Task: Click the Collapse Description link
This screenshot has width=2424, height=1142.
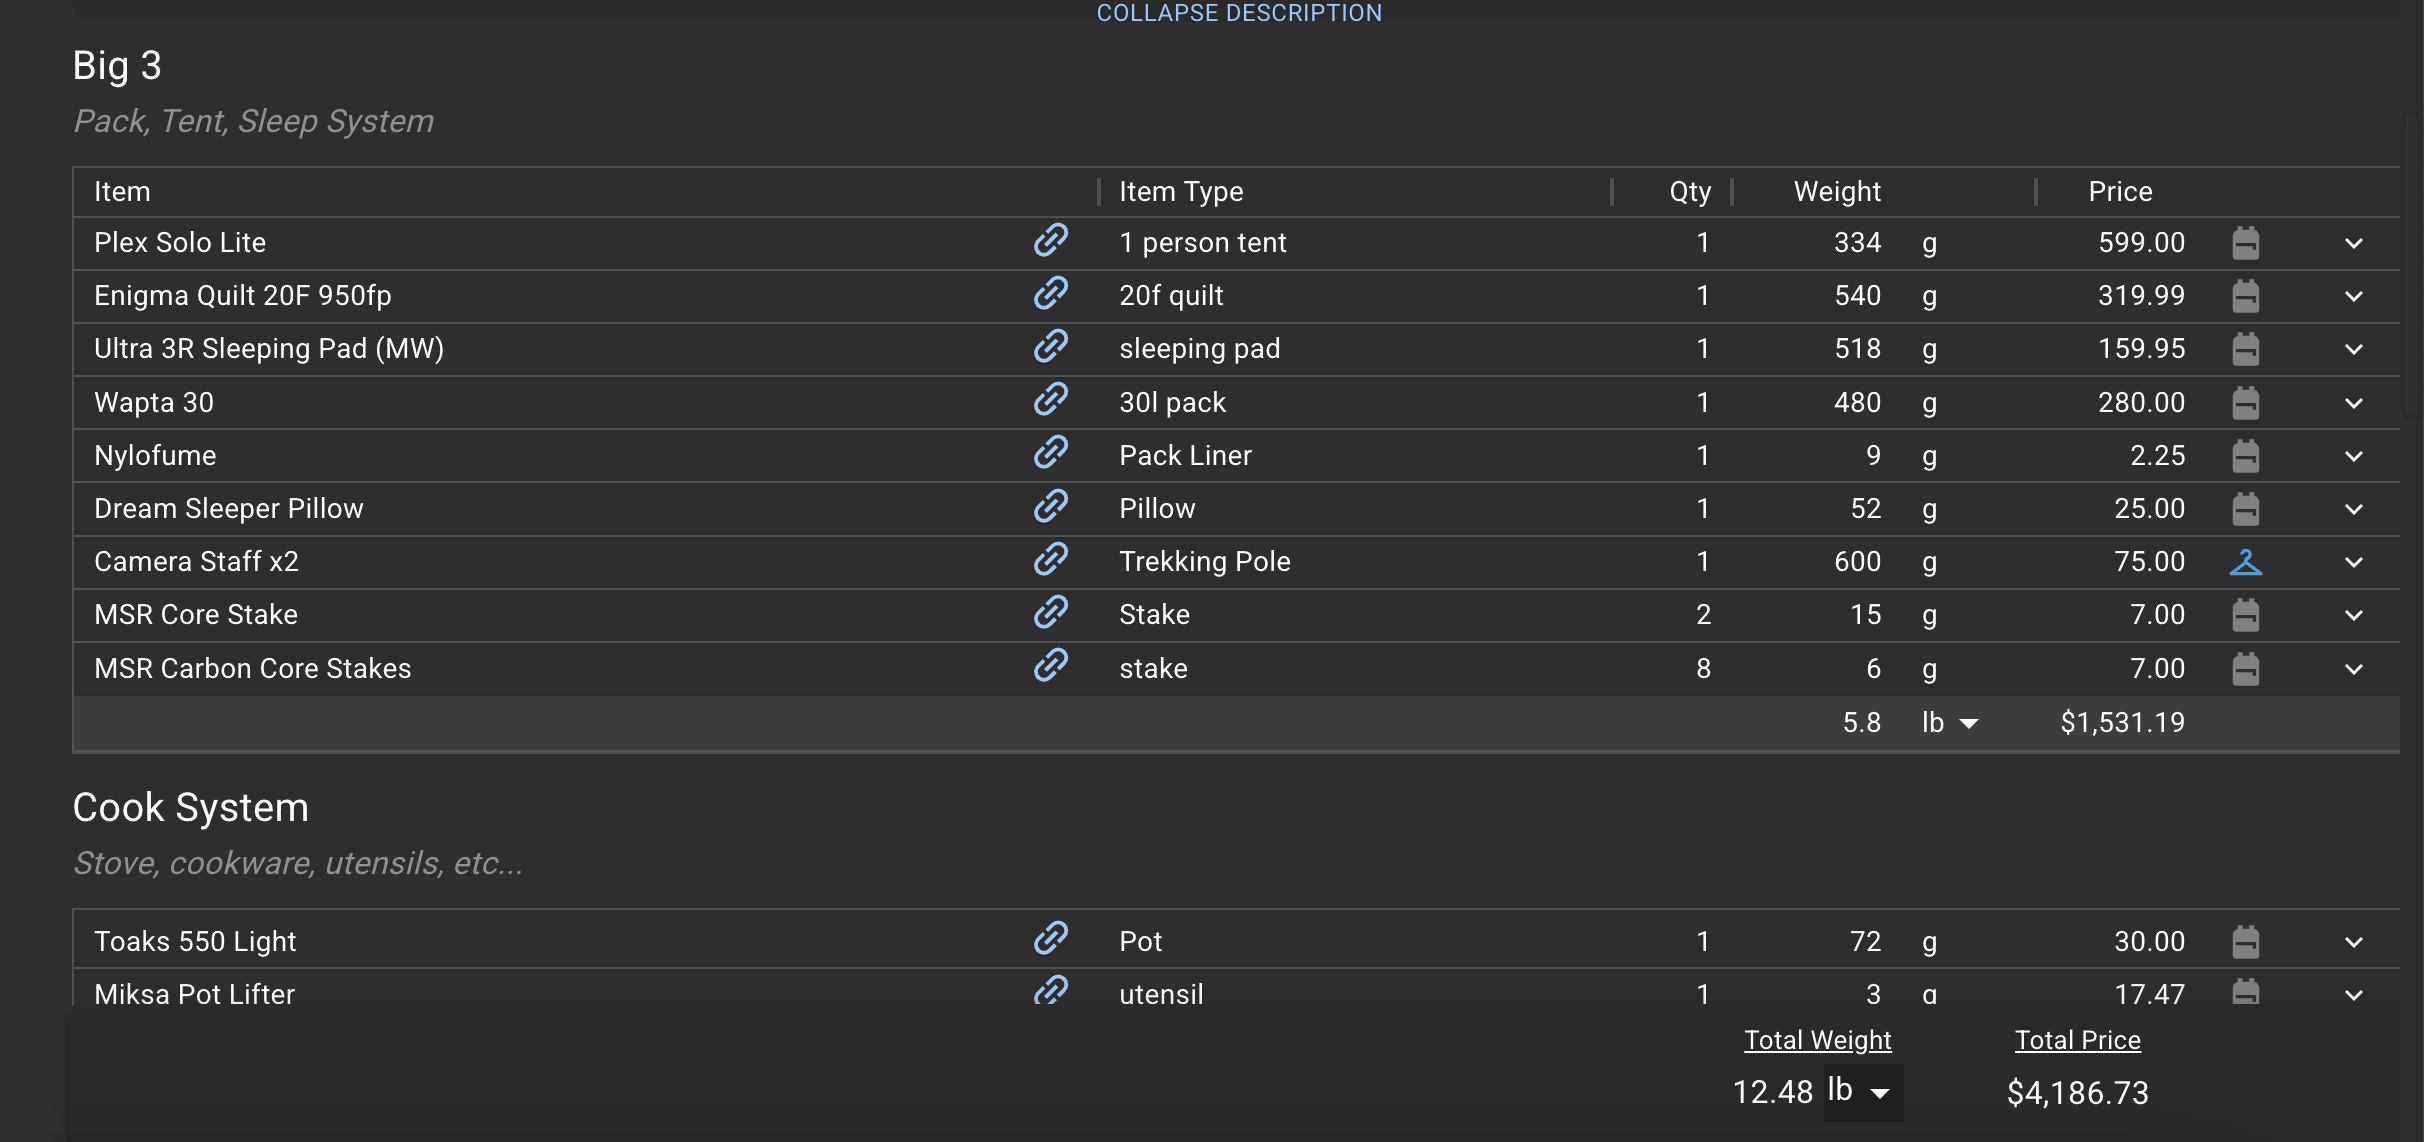Action: pyautogui.click(x=1239, y=13)
